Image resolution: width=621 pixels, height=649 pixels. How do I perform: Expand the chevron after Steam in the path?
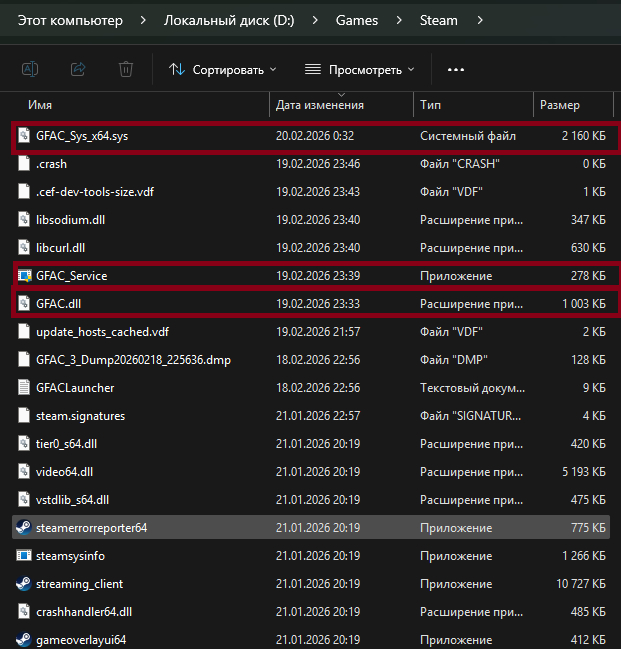(480, 20)
